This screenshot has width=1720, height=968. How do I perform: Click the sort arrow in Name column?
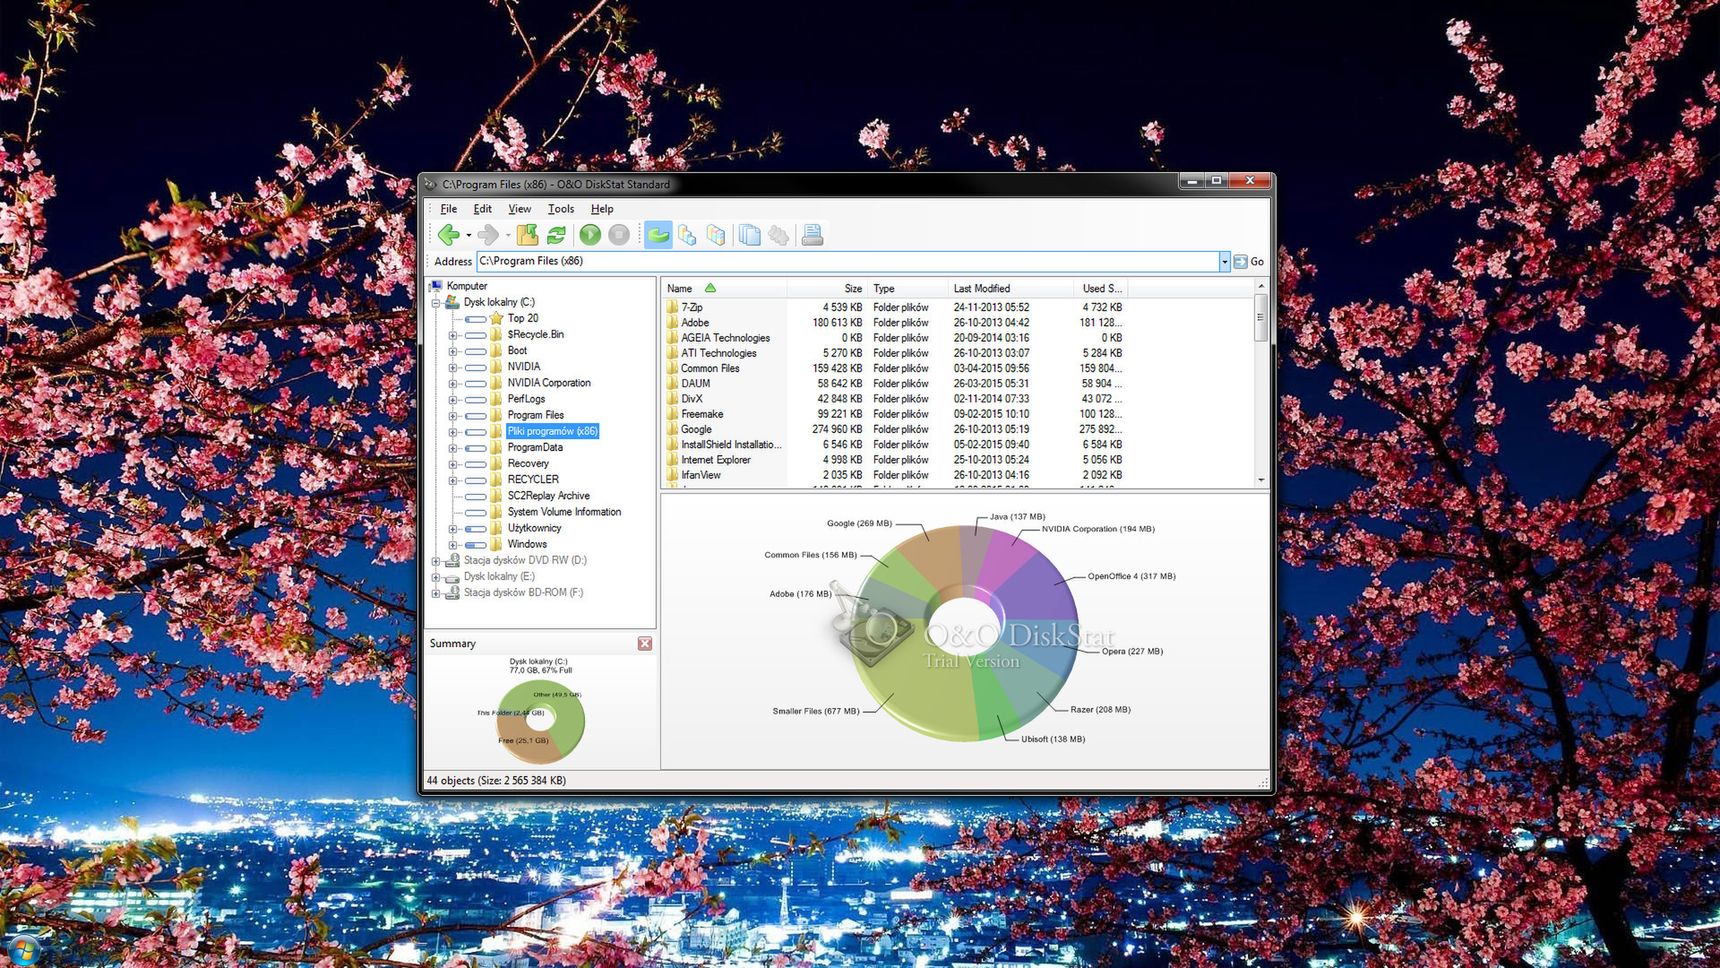point(710,288)
